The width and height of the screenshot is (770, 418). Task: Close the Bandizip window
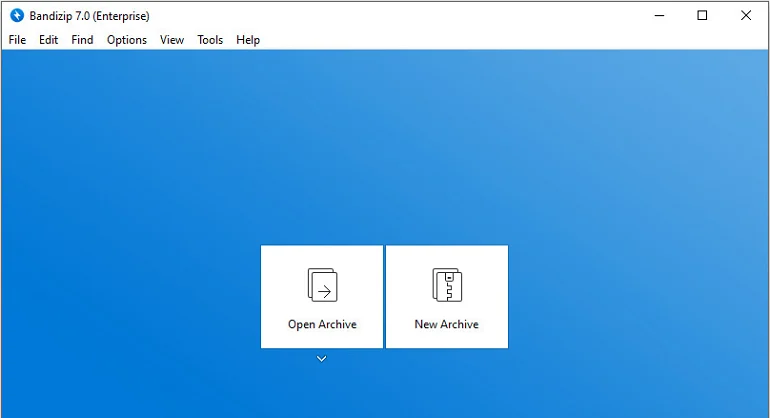(746, 16)
